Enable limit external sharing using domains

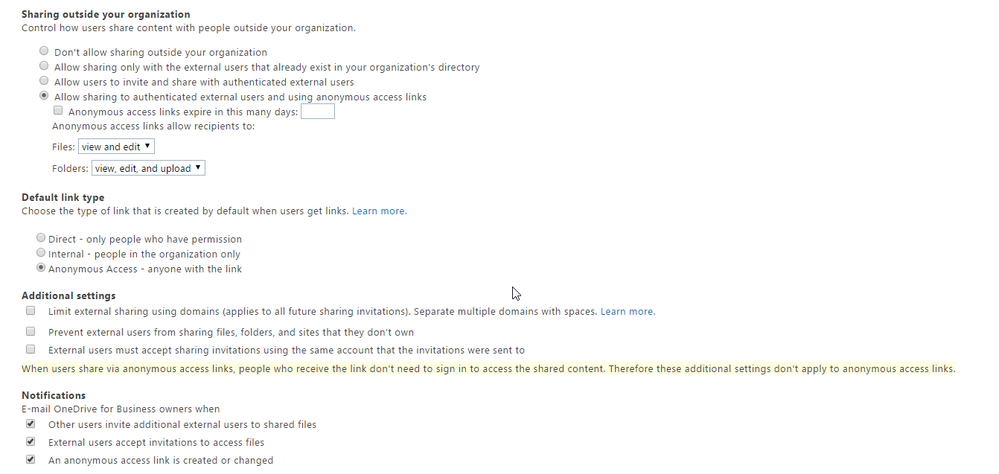(30, 311)
